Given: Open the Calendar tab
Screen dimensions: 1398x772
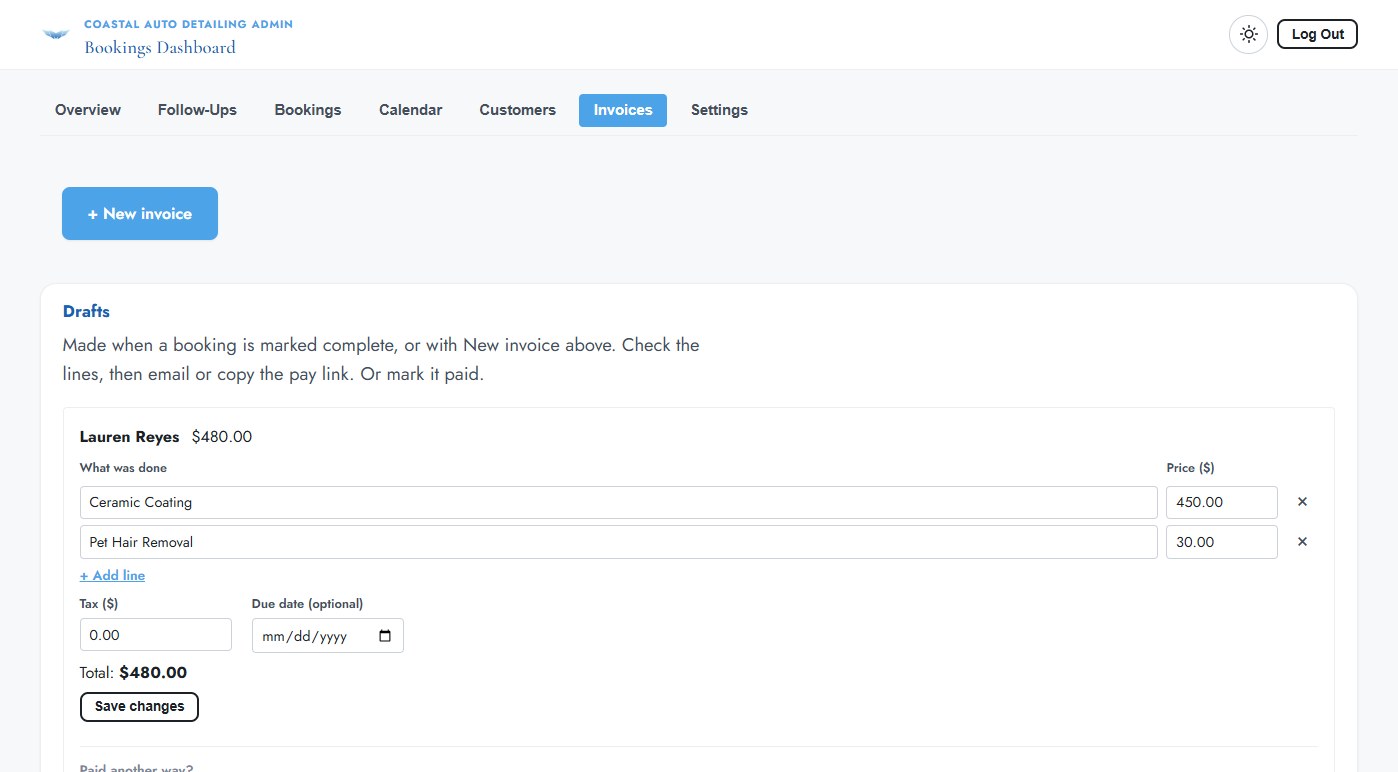Looking at the screenshot, I should (410, 110).
